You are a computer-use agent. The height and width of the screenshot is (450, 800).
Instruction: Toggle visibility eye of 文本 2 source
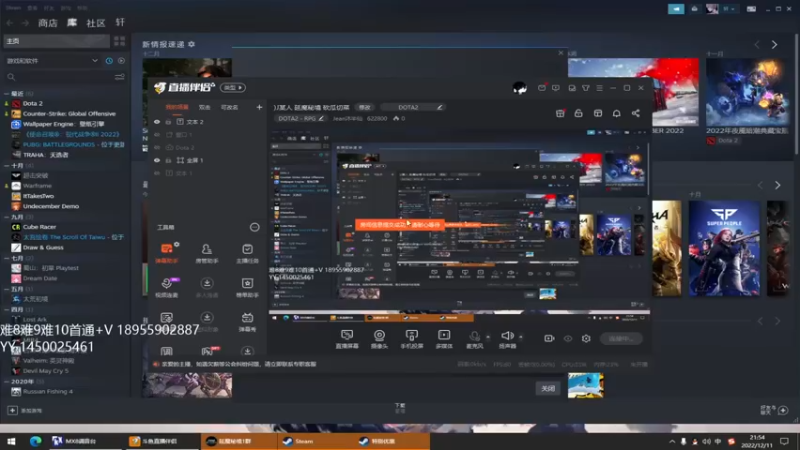(157, 122)
